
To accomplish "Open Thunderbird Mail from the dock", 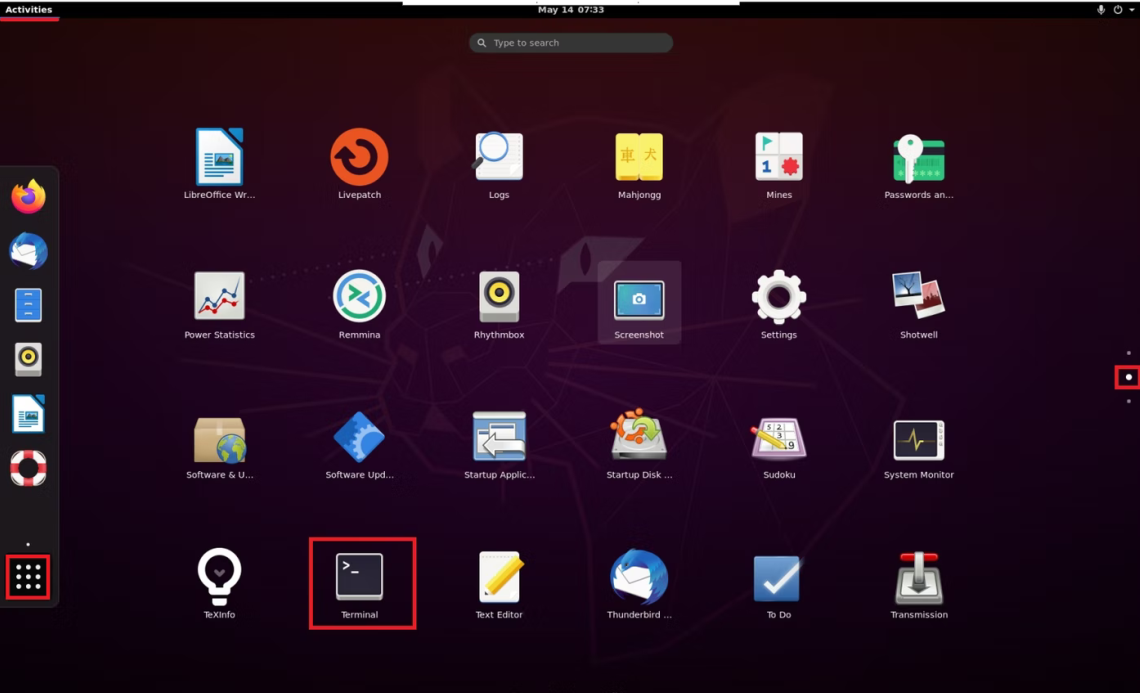I will [28, 251].
